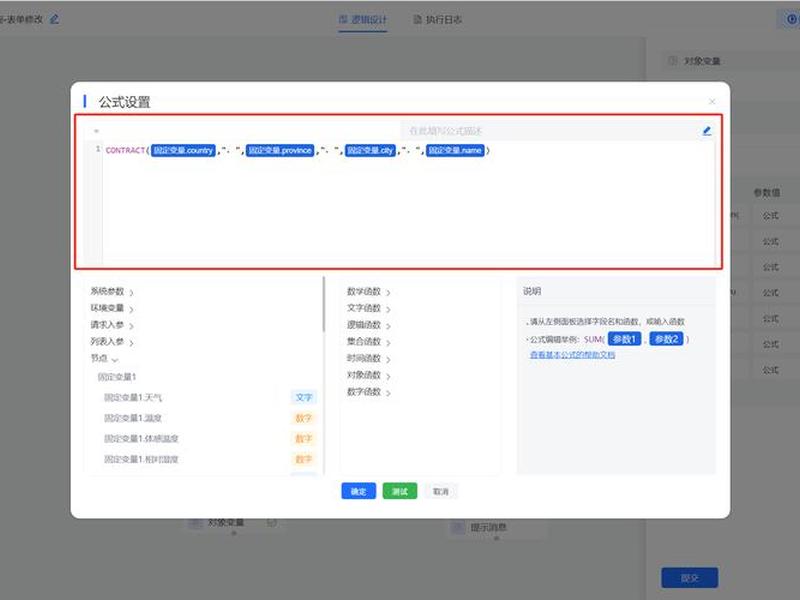Switch to the 逻辑设计 tab
This screenshot has height=600, width=800.
click(363, 20)
